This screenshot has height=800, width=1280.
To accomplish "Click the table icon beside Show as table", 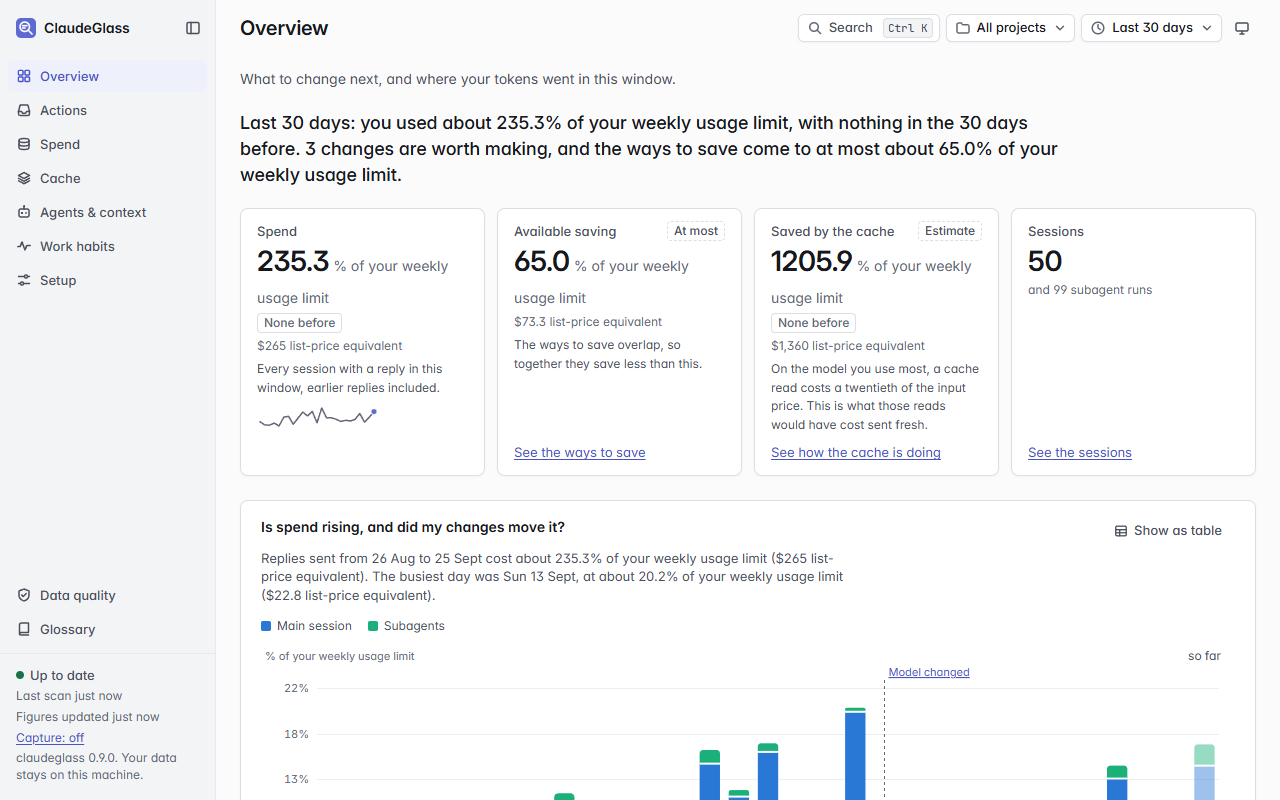I will pos(1121,531).
